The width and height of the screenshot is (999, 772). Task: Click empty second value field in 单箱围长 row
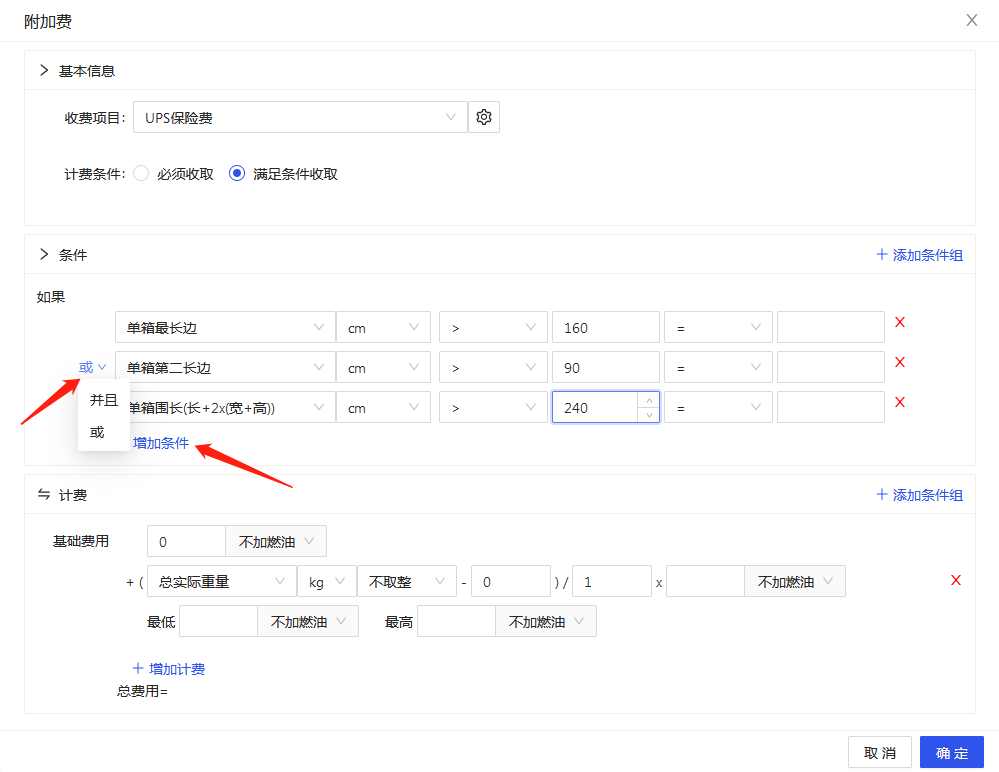pyautogui.click(x=831, y=408)
